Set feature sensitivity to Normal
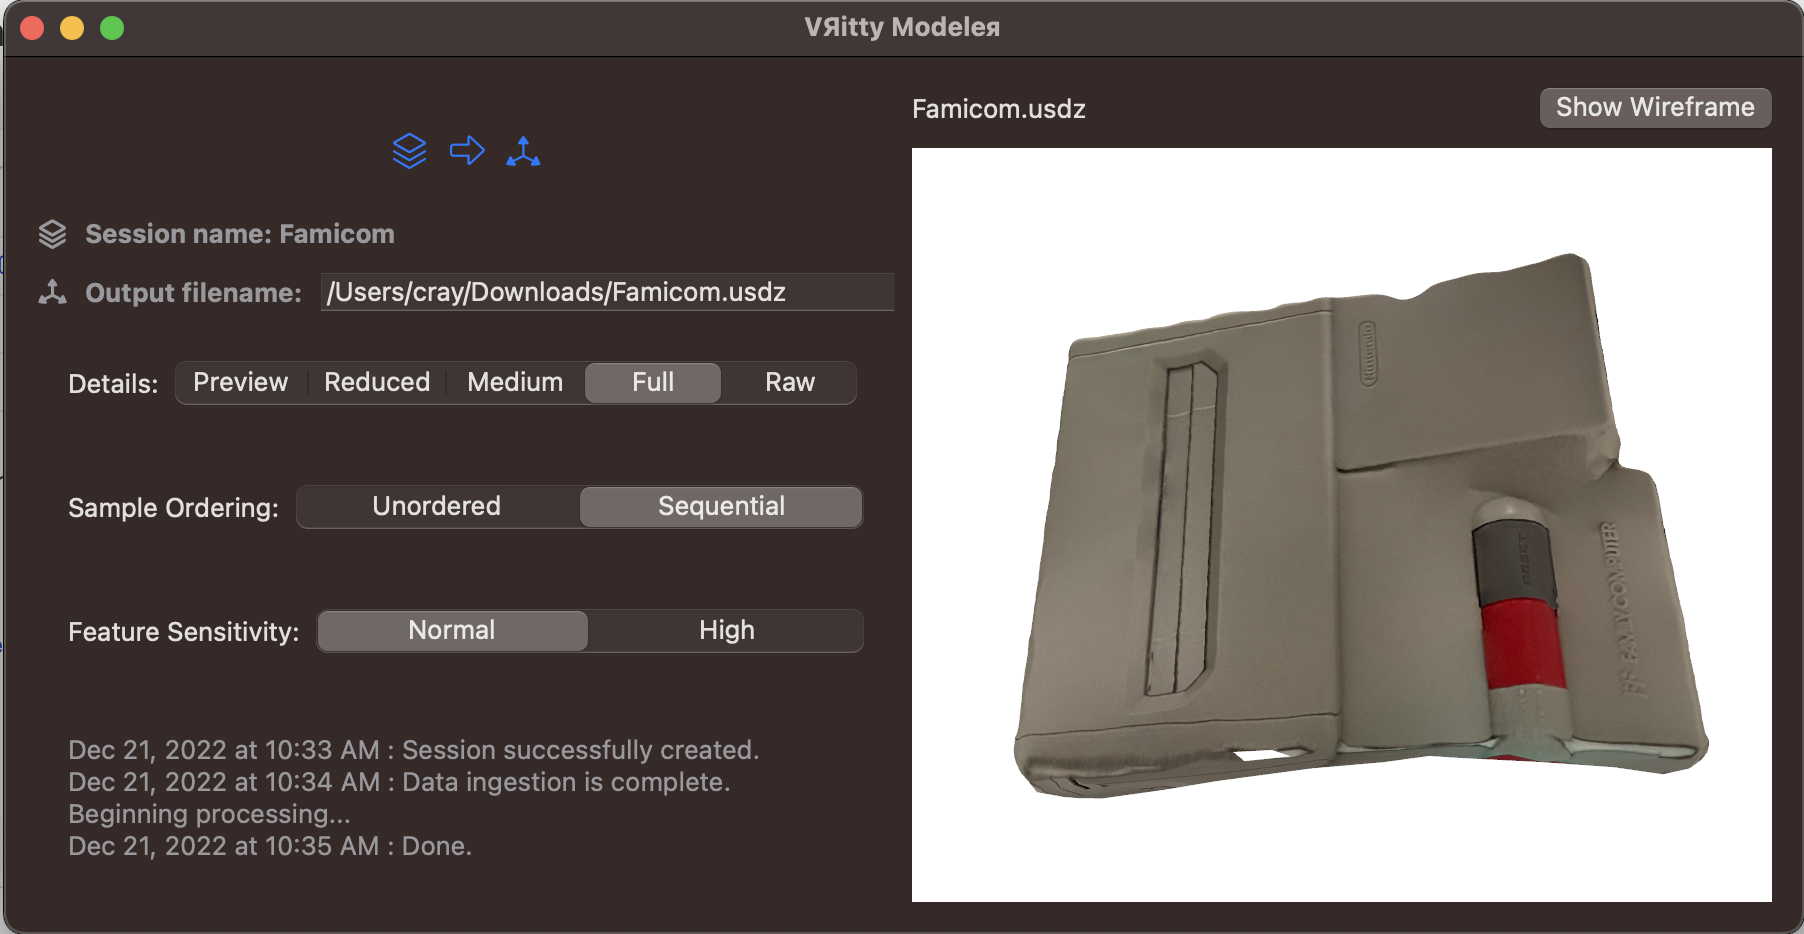This screenshot has width=1804, height=934. pos(452,631)
